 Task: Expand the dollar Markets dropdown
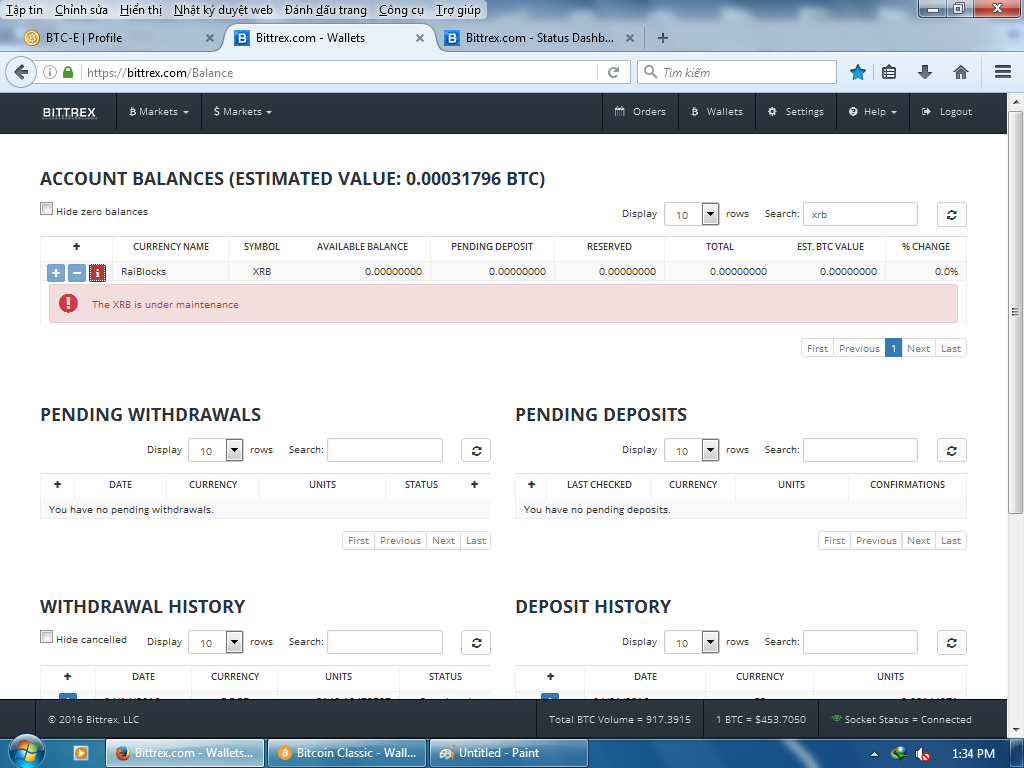[x=242, y=112]
